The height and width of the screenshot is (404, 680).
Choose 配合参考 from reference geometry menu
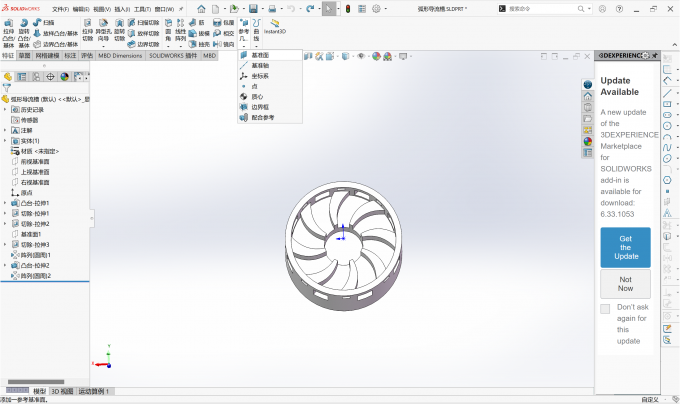[270, 117]
